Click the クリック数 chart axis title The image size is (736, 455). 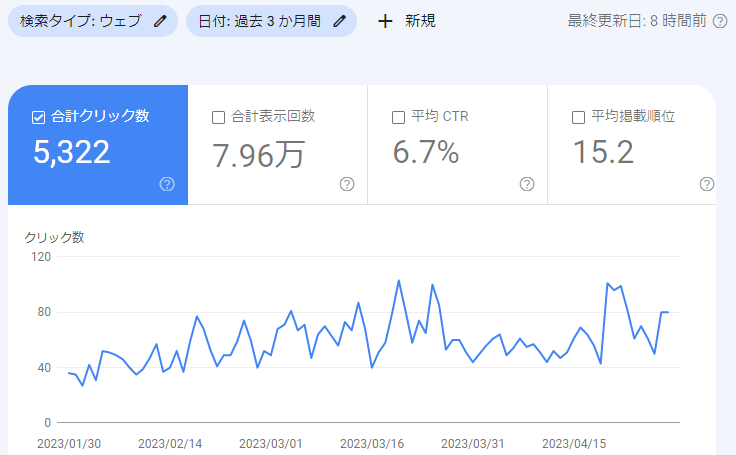pos(54,238)
